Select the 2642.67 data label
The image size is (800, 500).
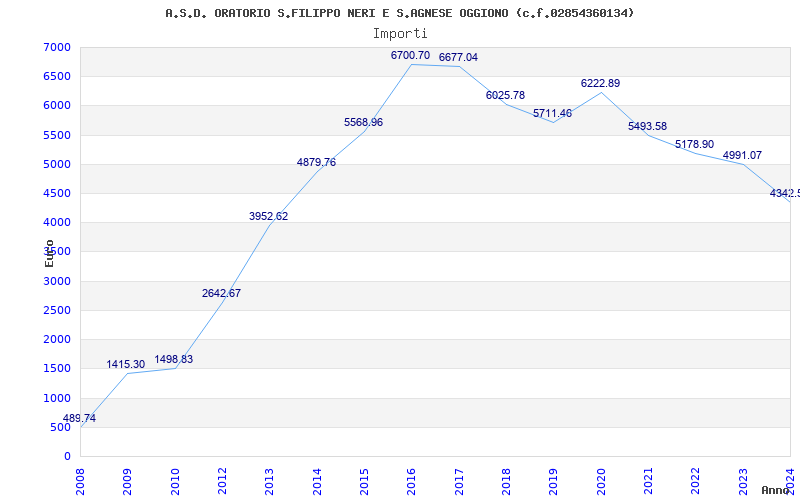pos(221,293)
